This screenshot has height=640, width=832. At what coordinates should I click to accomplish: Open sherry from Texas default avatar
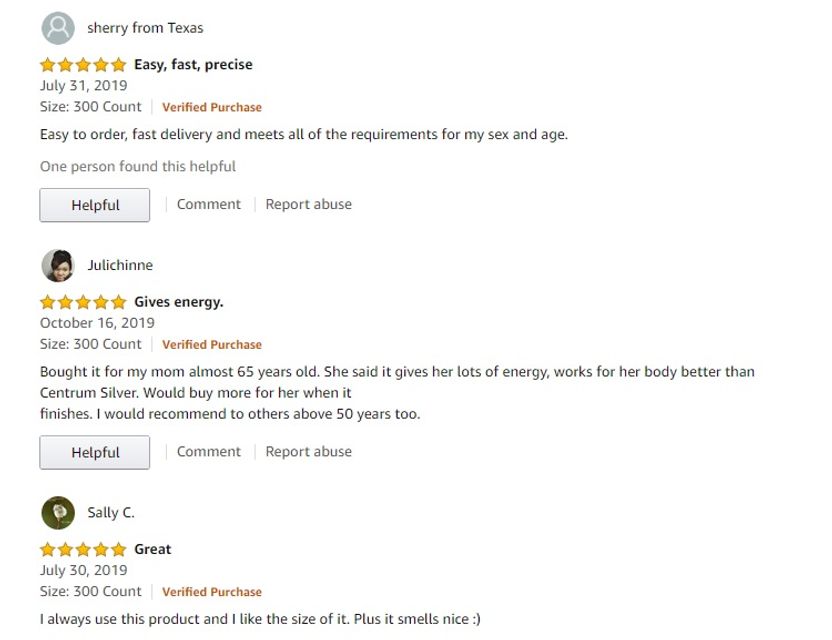point(58,28)
